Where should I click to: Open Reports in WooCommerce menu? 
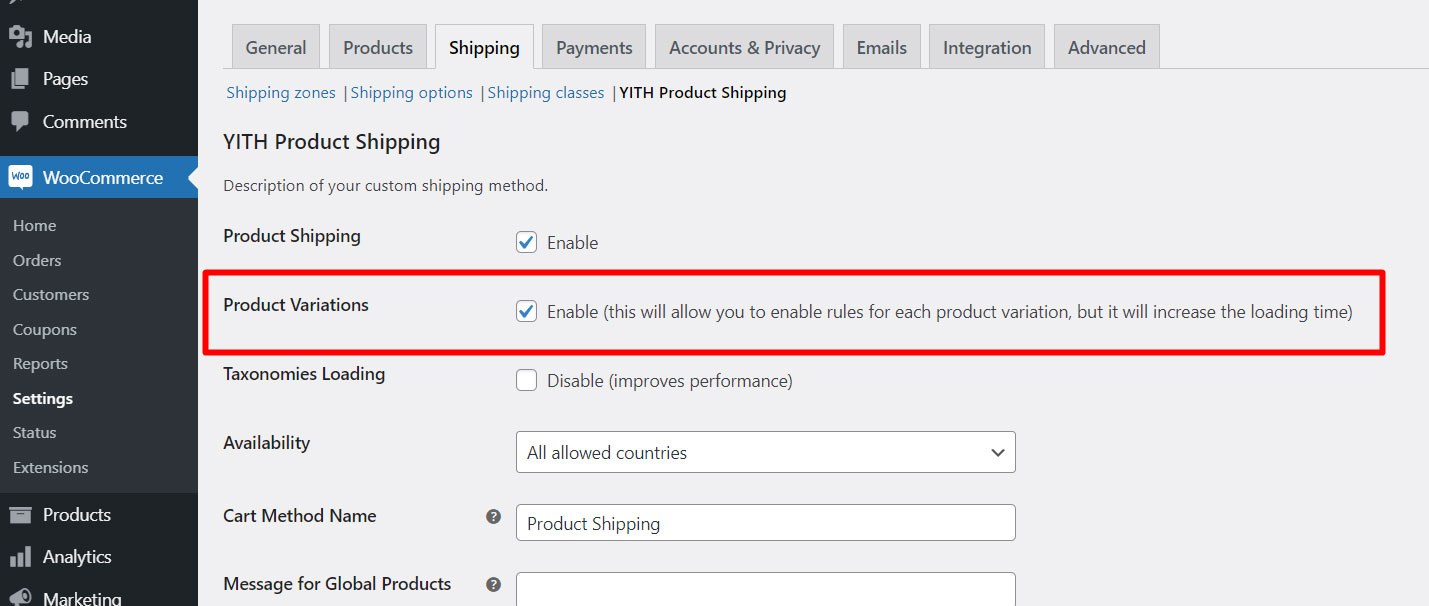41,364
